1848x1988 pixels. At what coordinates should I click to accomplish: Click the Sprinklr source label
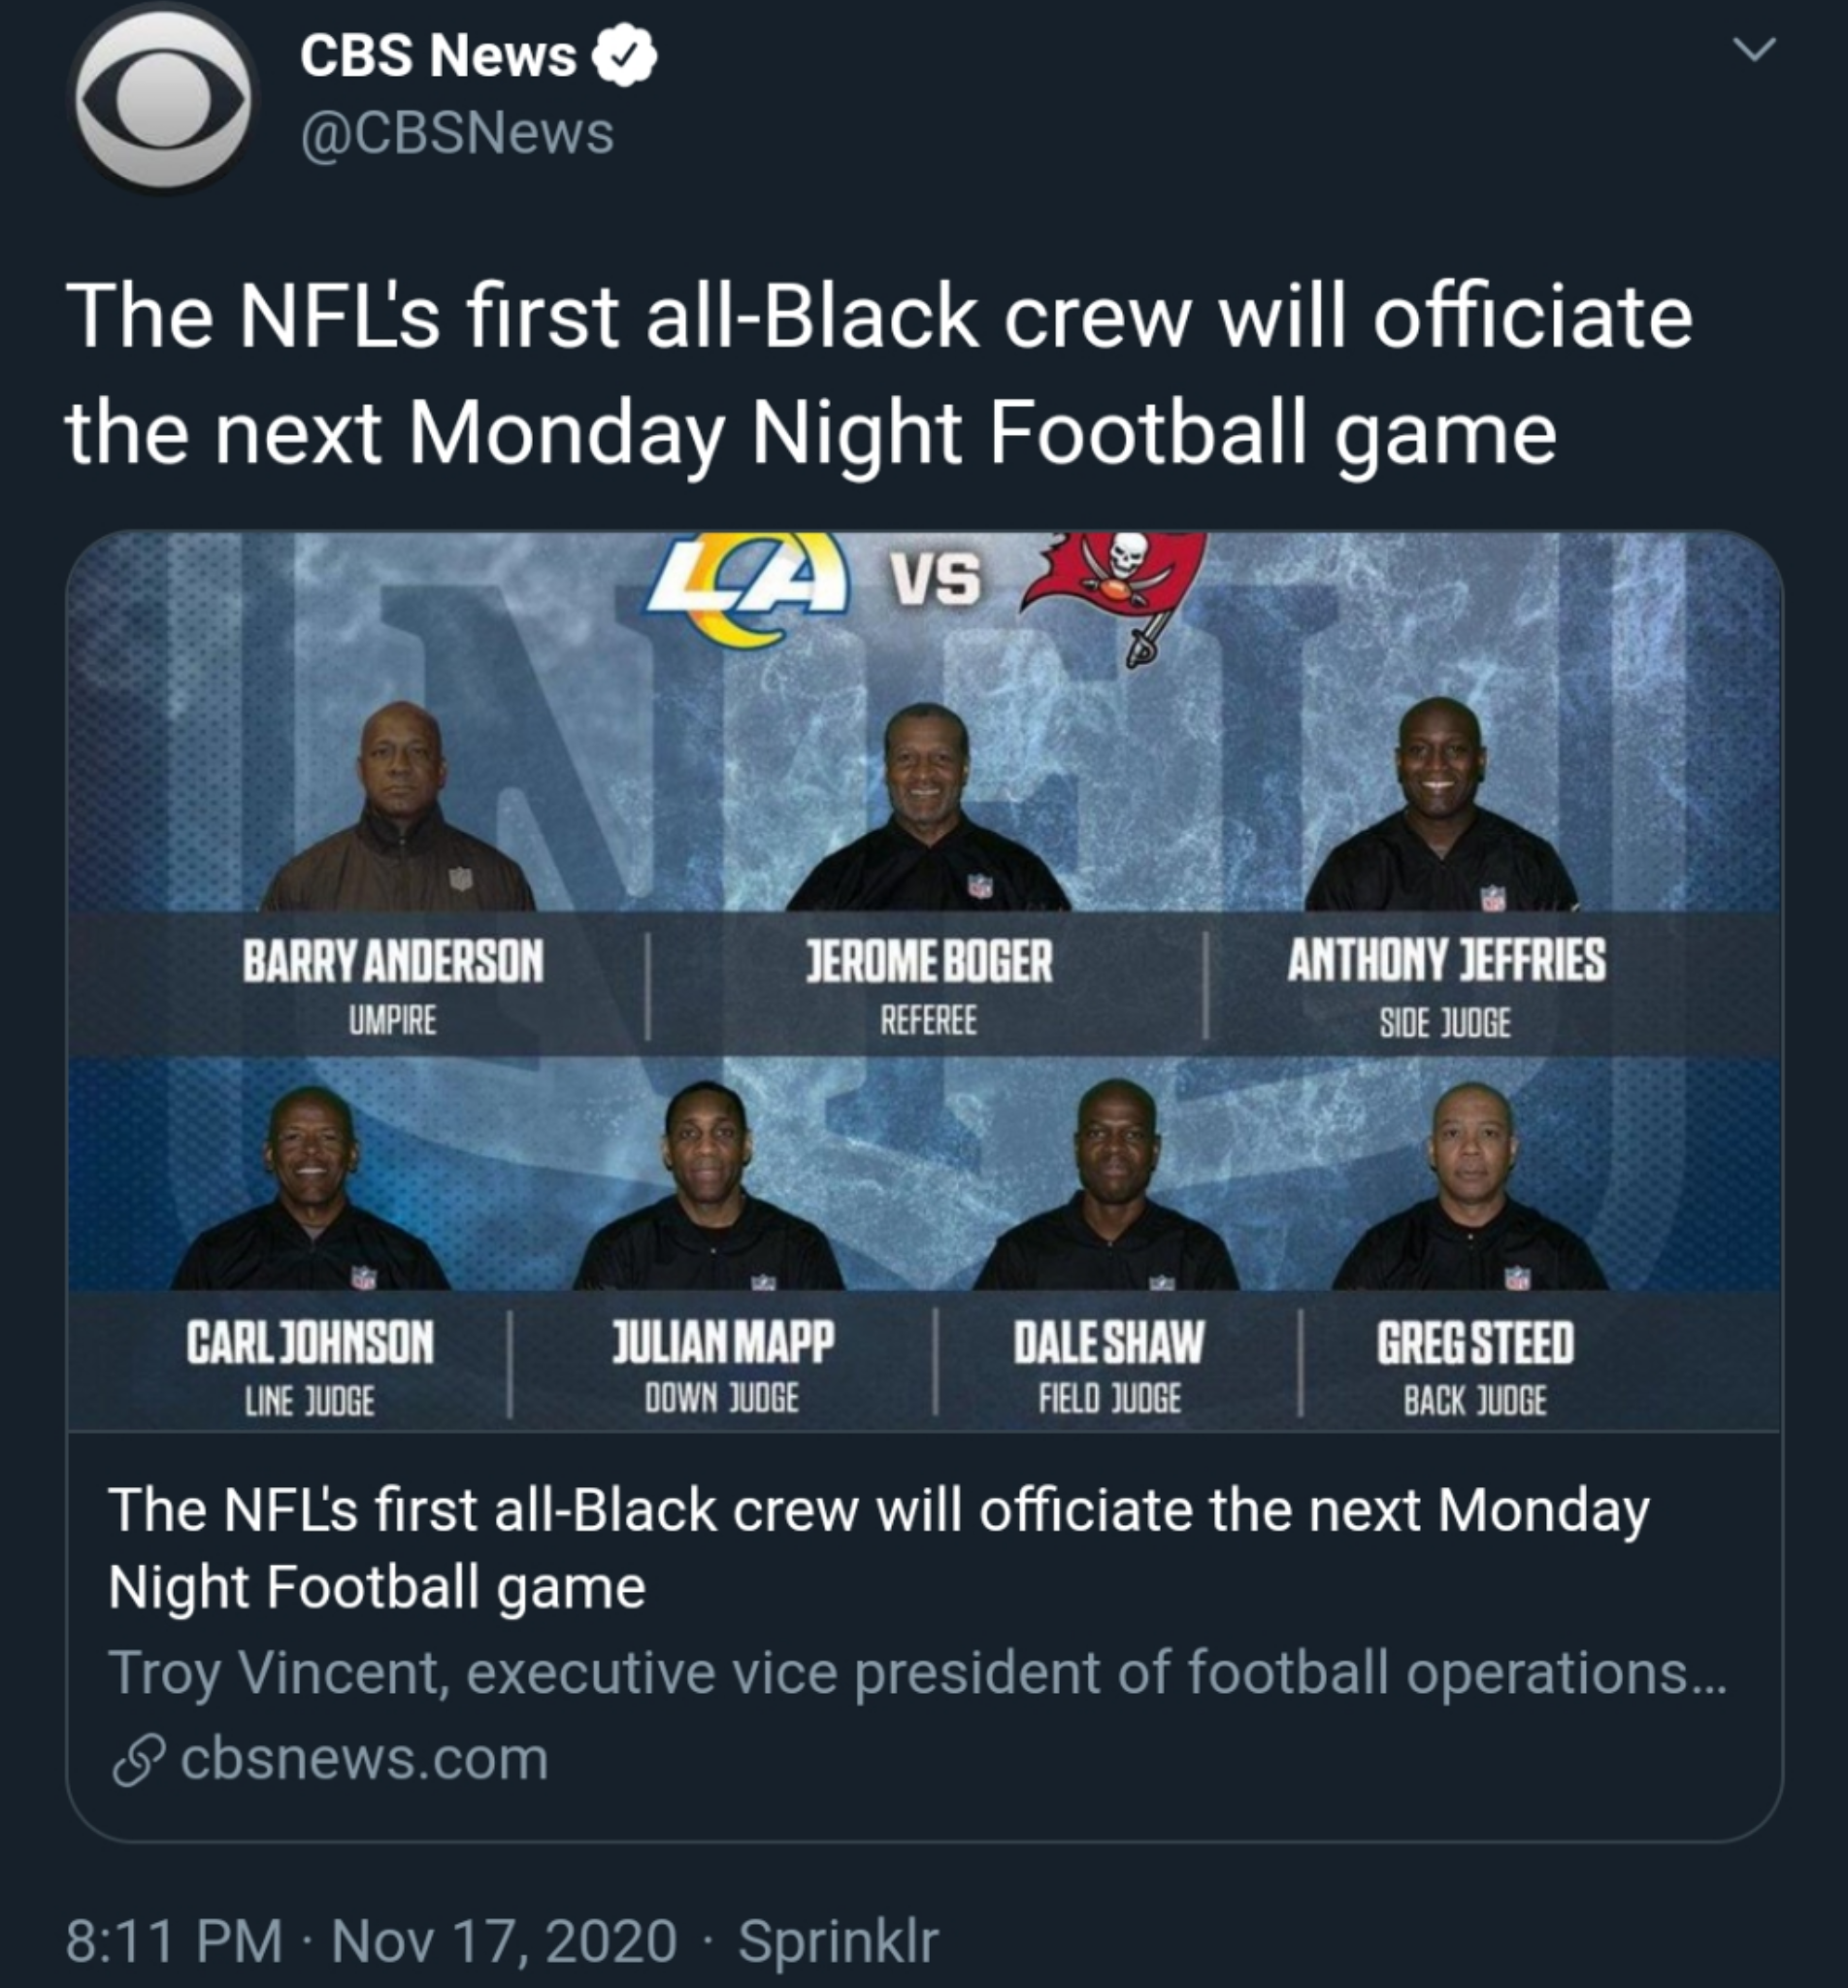click(838, 1942)
